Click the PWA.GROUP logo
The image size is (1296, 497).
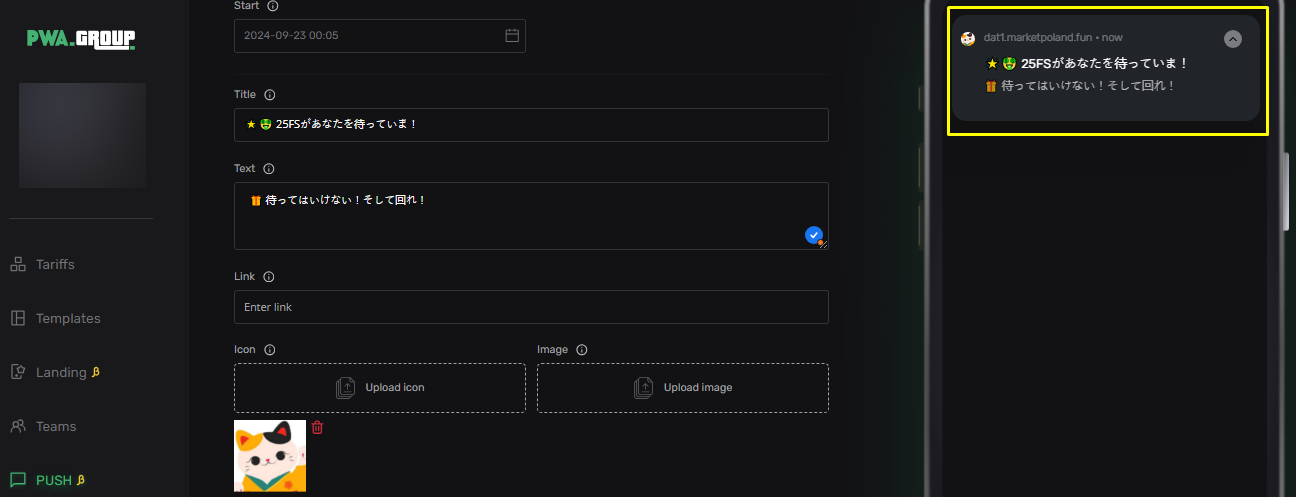81,39
